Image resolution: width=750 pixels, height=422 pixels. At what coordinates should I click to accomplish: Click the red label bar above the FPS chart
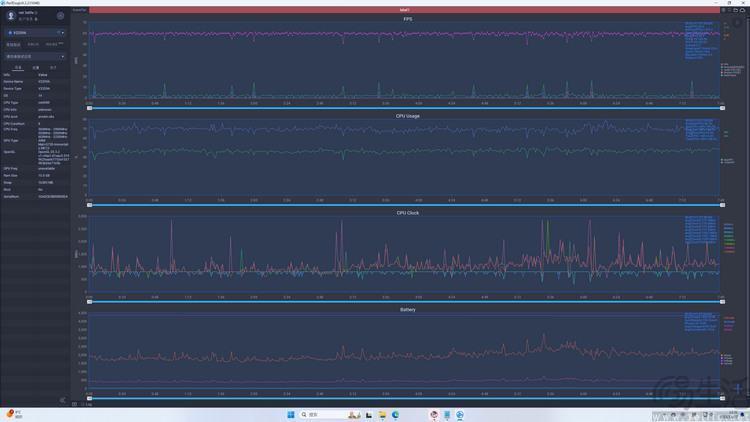[x=405, y=10]
